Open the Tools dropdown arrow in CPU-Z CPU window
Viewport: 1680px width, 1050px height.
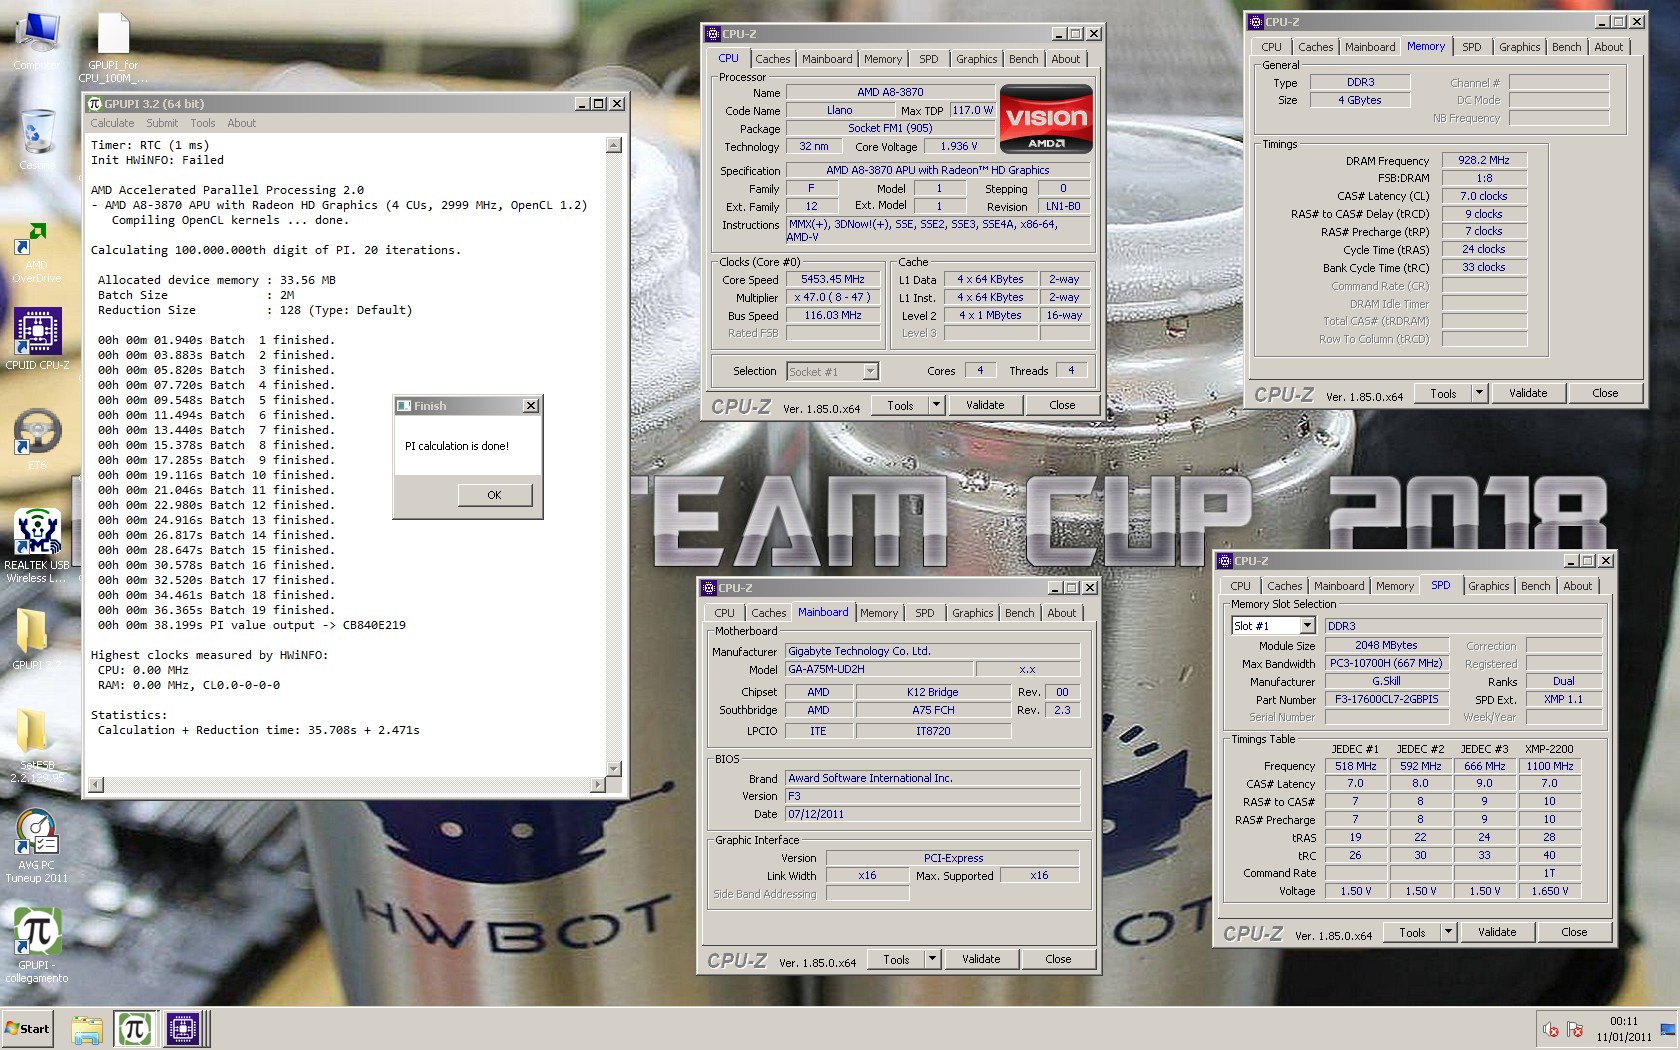click(936, 405)
